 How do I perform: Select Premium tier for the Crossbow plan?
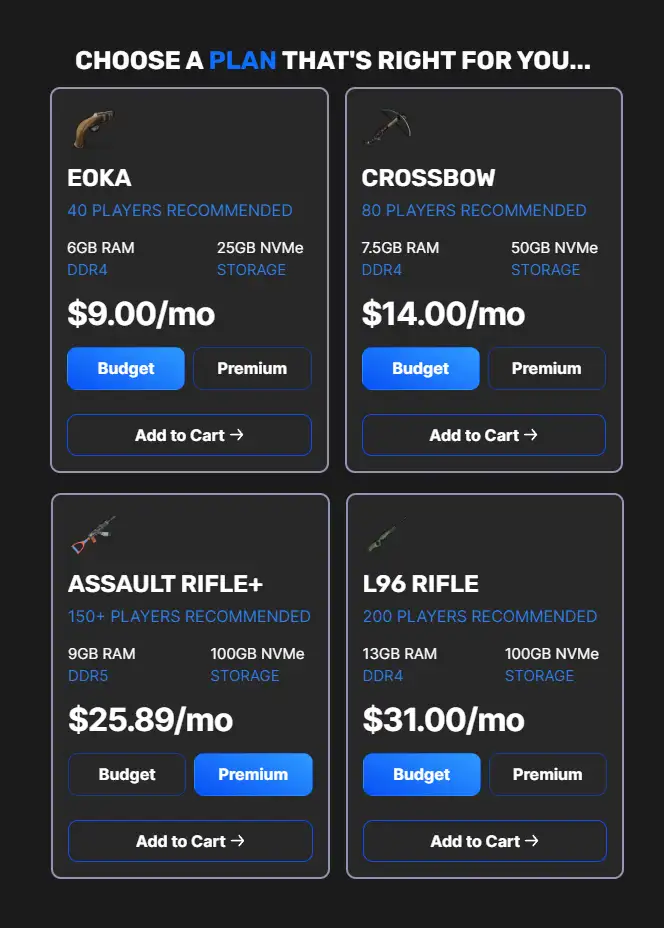coord(547,368)
